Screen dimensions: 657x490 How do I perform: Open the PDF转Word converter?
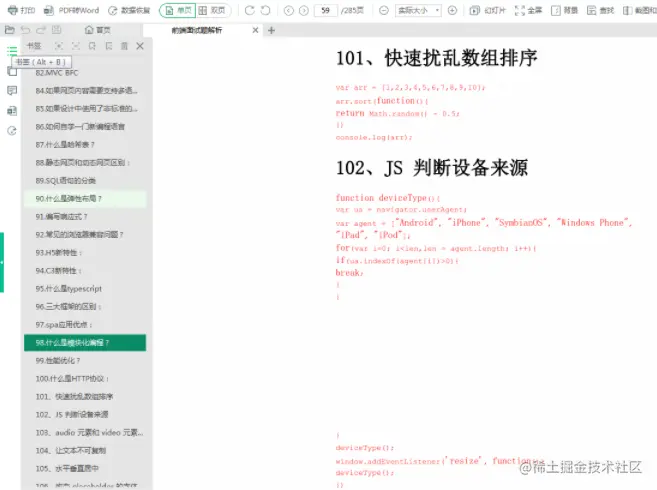[x=72, y=10]
